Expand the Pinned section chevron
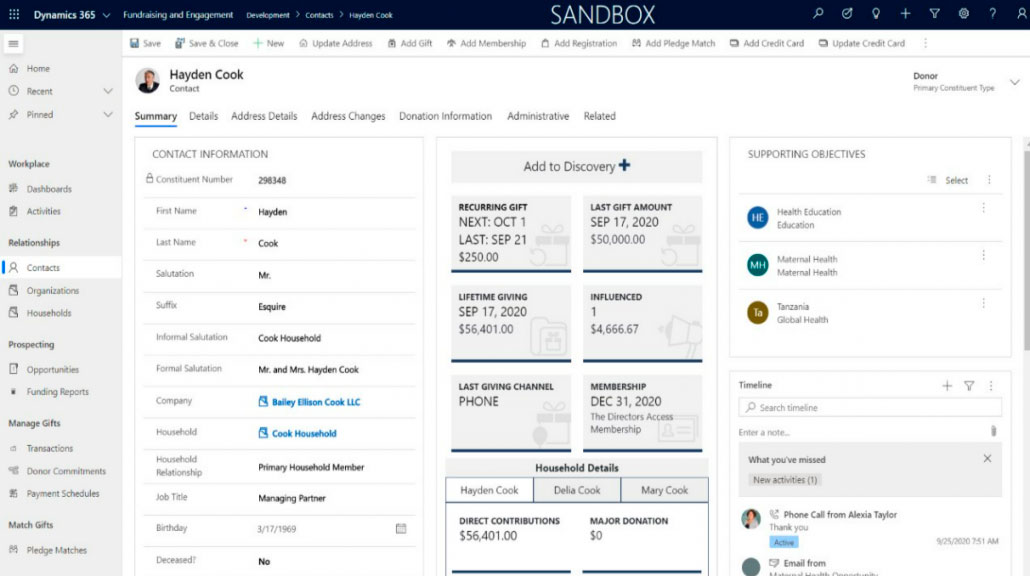Viewport: 1030px width, 576px height. [x=108, y=114]
